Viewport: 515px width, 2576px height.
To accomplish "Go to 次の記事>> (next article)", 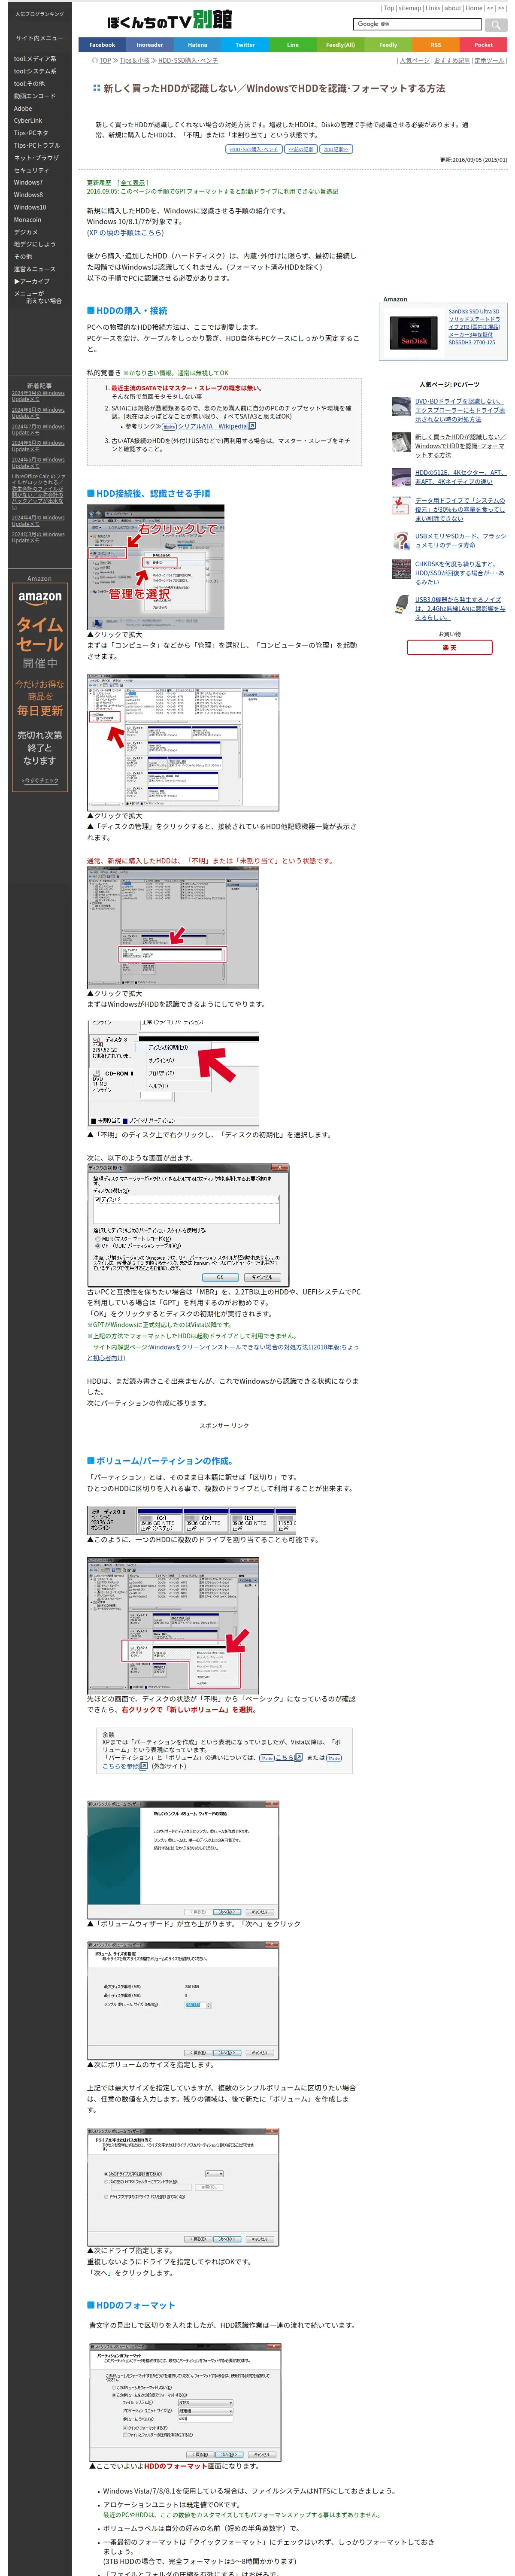I will coord(335,149).
